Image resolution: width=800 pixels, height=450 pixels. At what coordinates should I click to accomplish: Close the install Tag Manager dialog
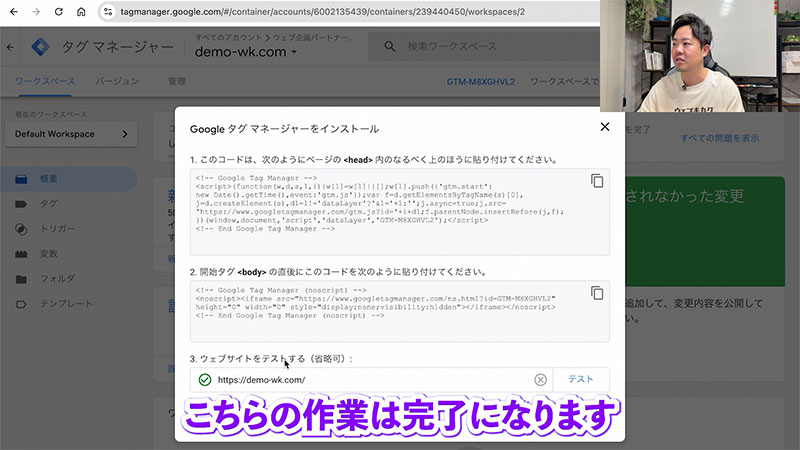(x=605, y=127)
